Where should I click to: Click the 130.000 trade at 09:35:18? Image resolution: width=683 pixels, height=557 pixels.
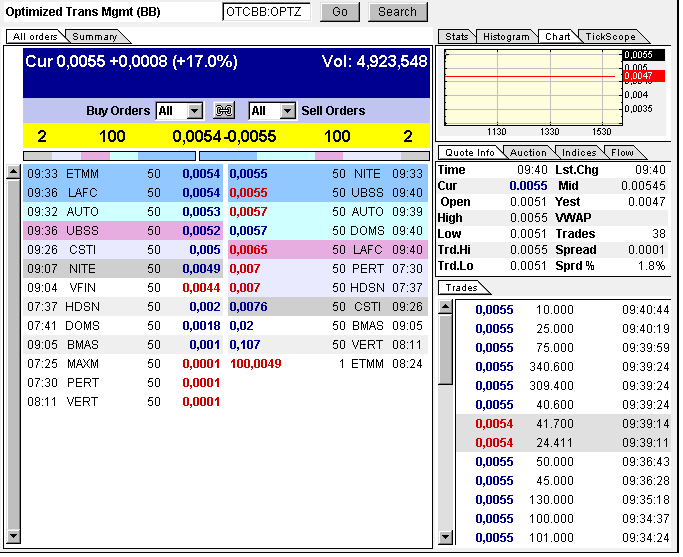pos(563,500)
